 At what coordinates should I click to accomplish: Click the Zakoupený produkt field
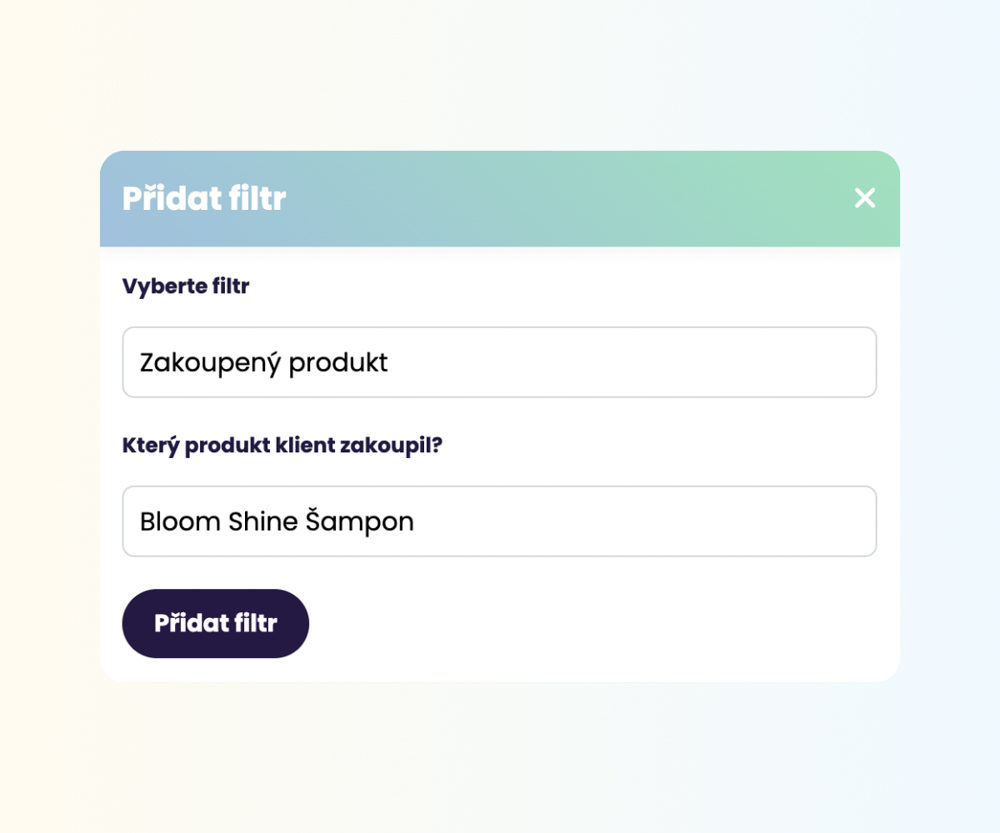click(499, 362)
